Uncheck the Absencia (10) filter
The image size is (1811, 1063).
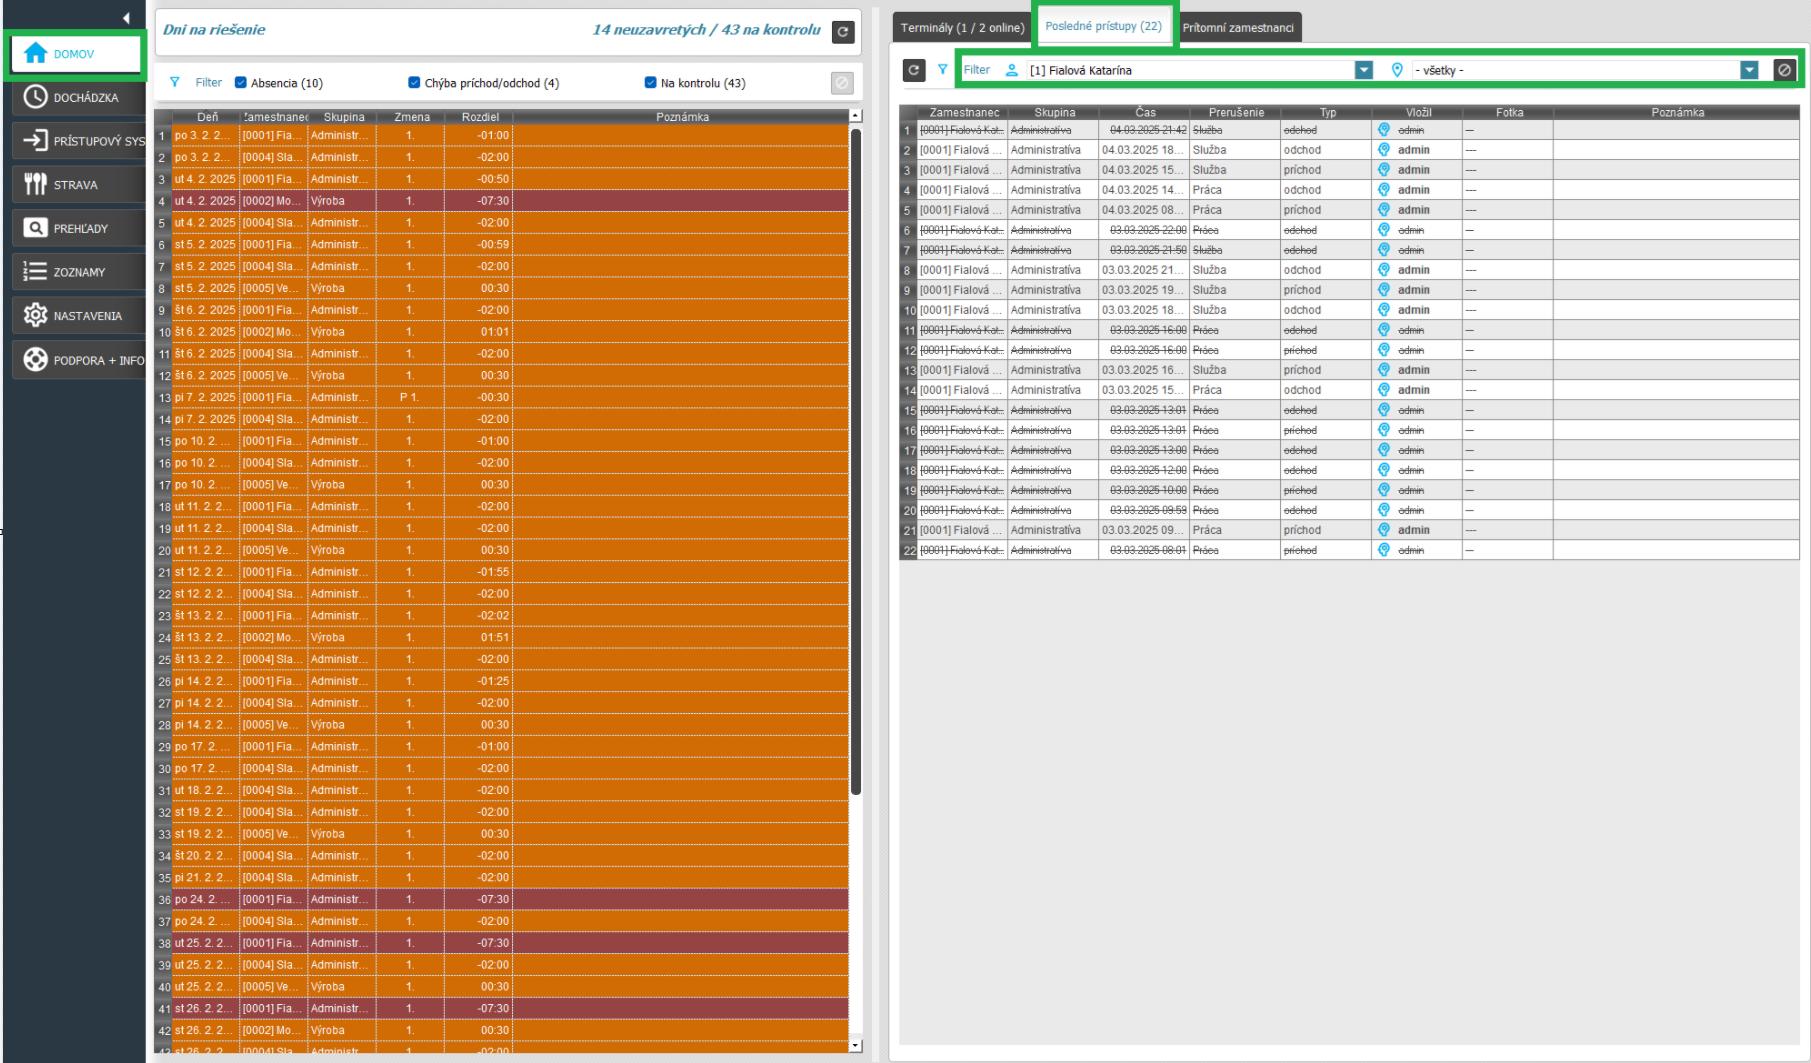pyautogui.click(x=241, y=83)
